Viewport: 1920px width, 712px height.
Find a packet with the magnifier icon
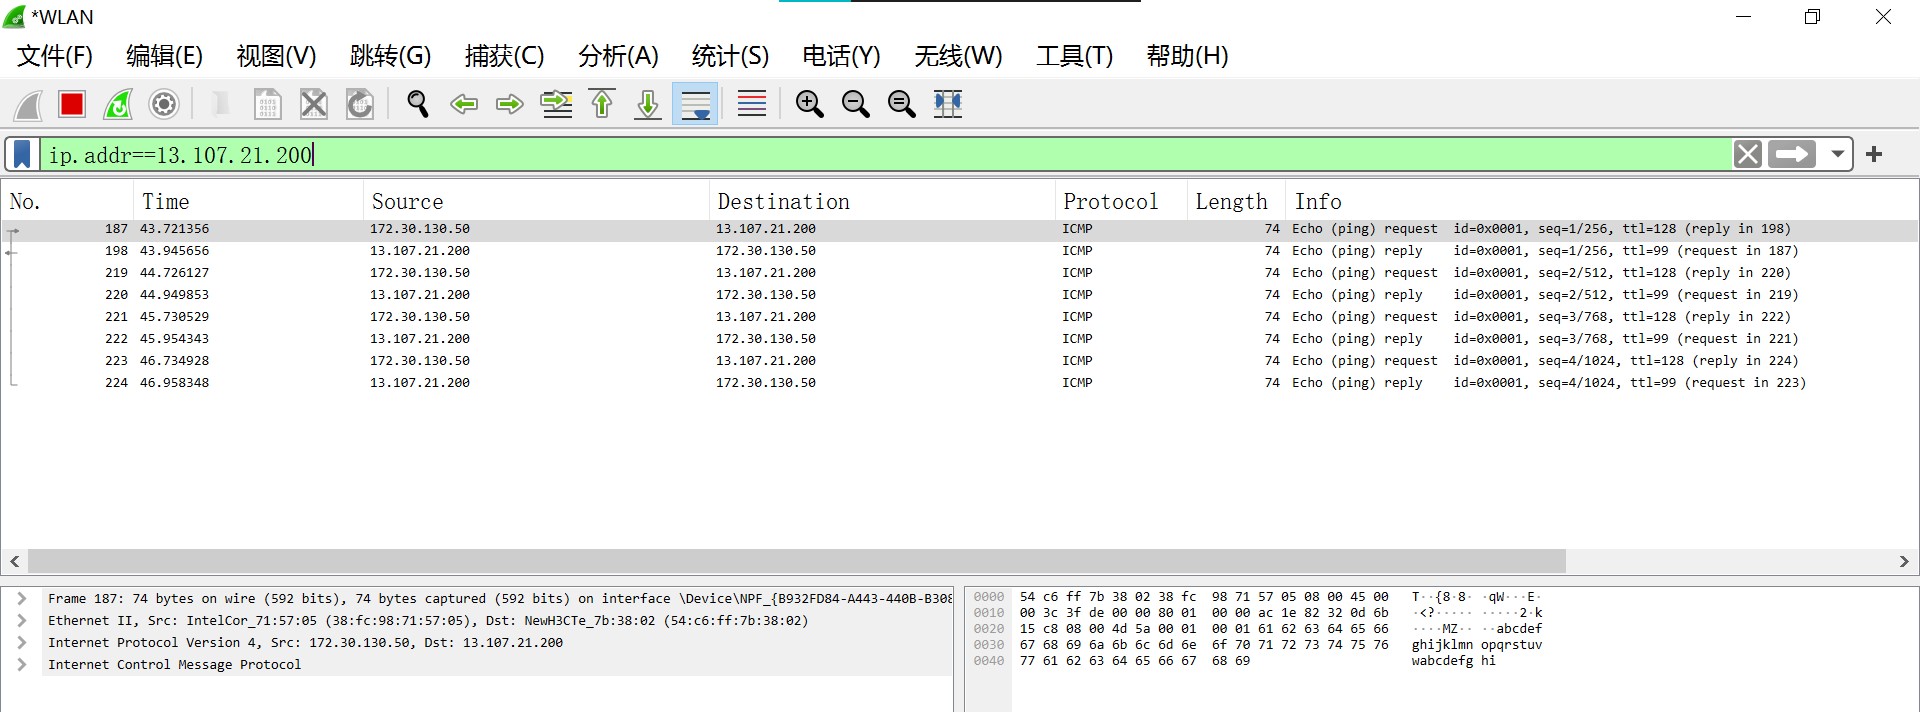tap(418, 104)
